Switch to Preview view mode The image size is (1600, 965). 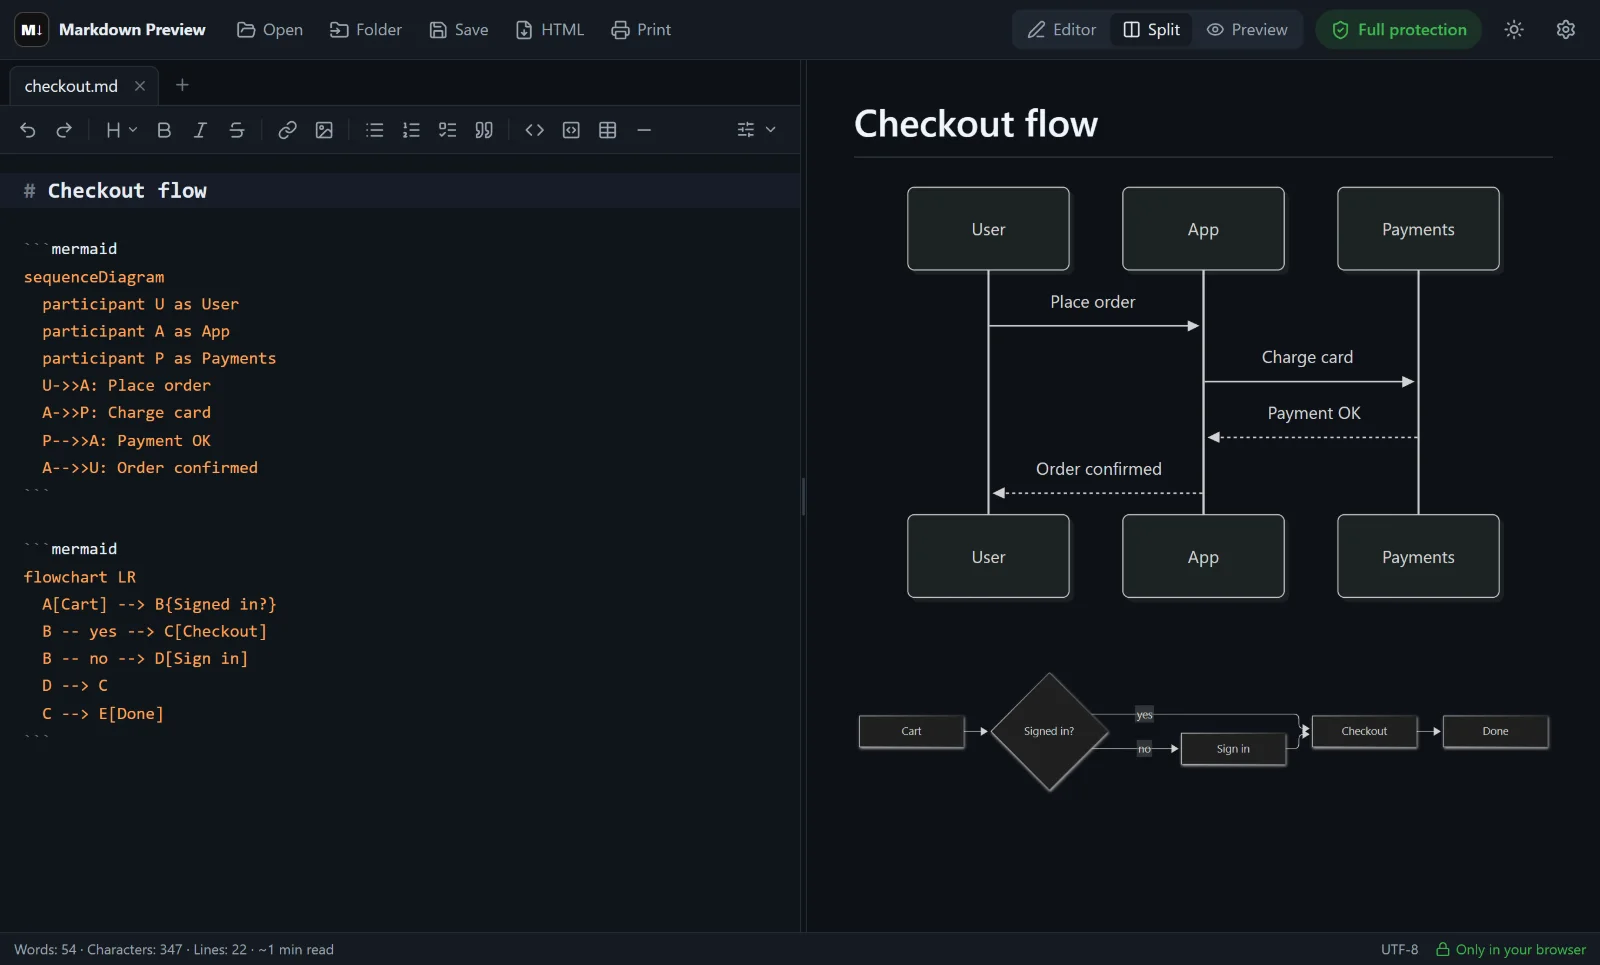pyautogui.click(x=1247, y=30)
